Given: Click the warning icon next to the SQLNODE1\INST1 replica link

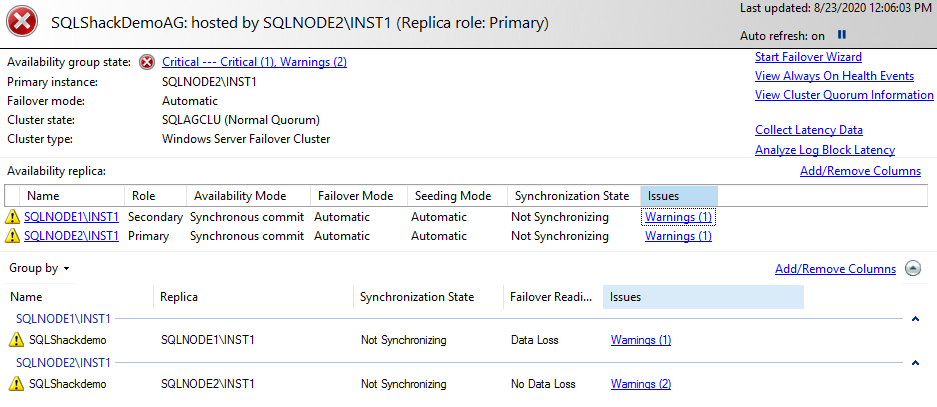Looking at the screenshot, I should point(13,216).
